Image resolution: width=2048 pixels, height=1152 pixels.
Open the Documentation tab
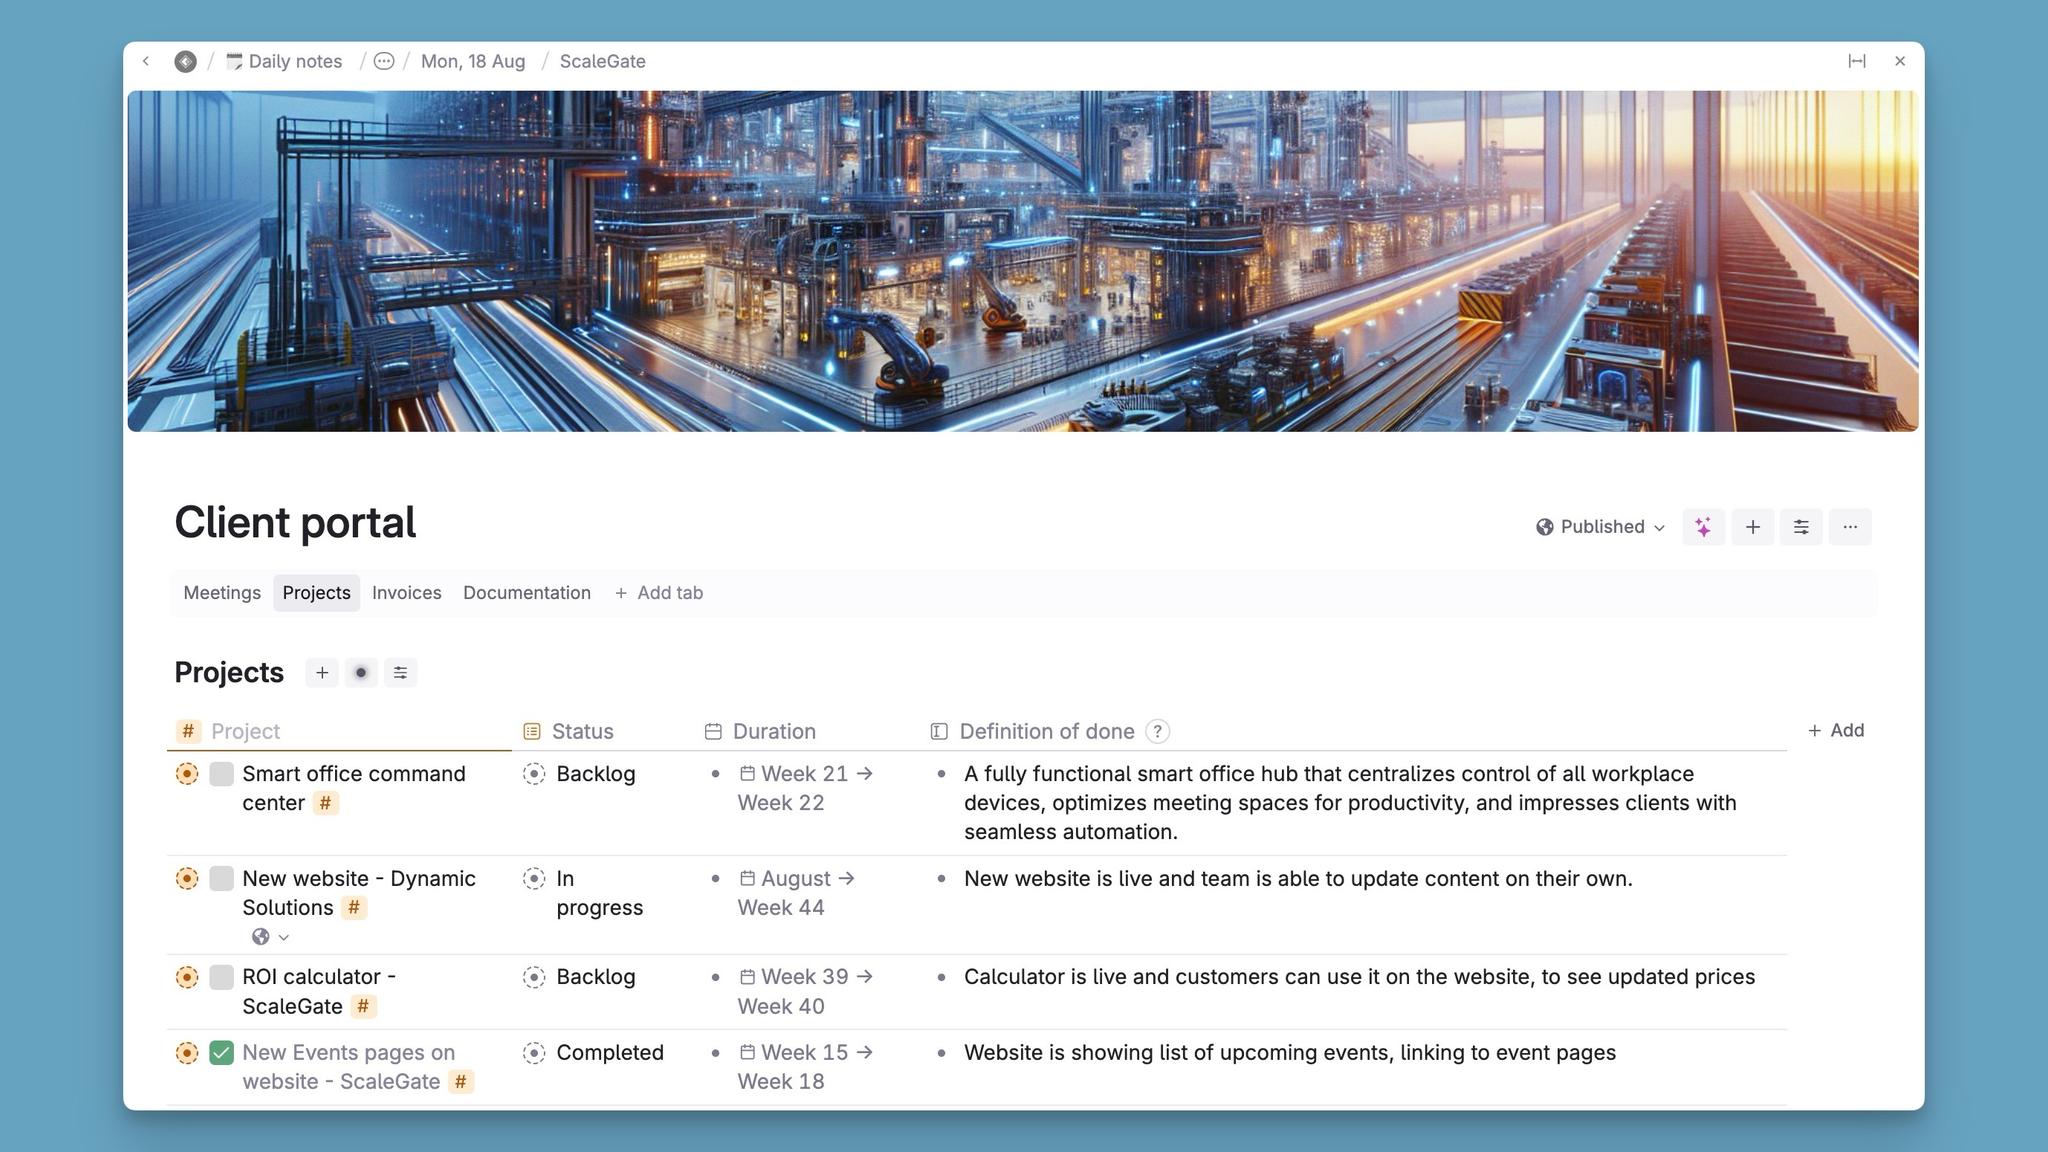527,593
